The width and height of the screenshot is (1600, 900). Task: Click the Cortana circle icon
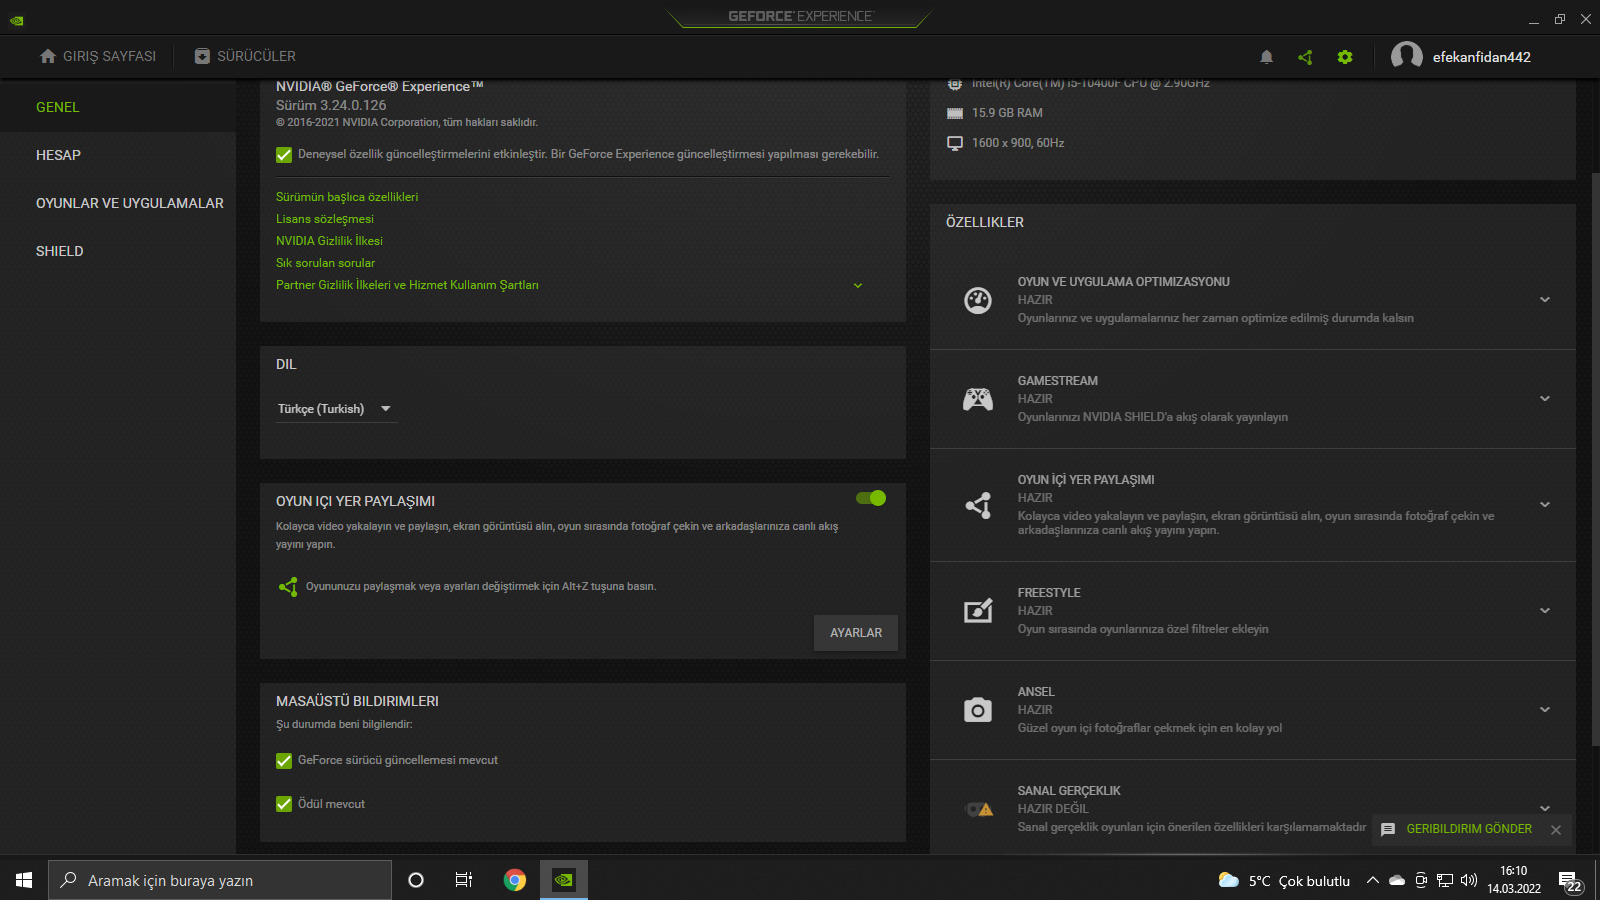(x=416, y=880)
